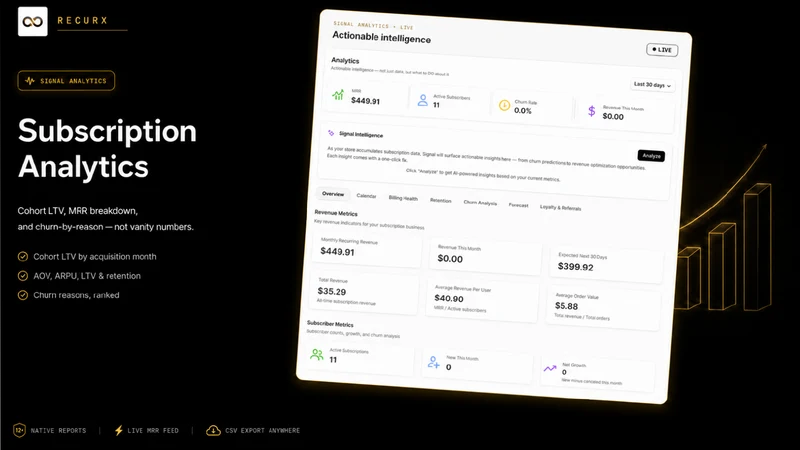This screenshot has height=450, width=800.
Task: Click the green Active Subscriptions people icon
Action: coord(317,354)
